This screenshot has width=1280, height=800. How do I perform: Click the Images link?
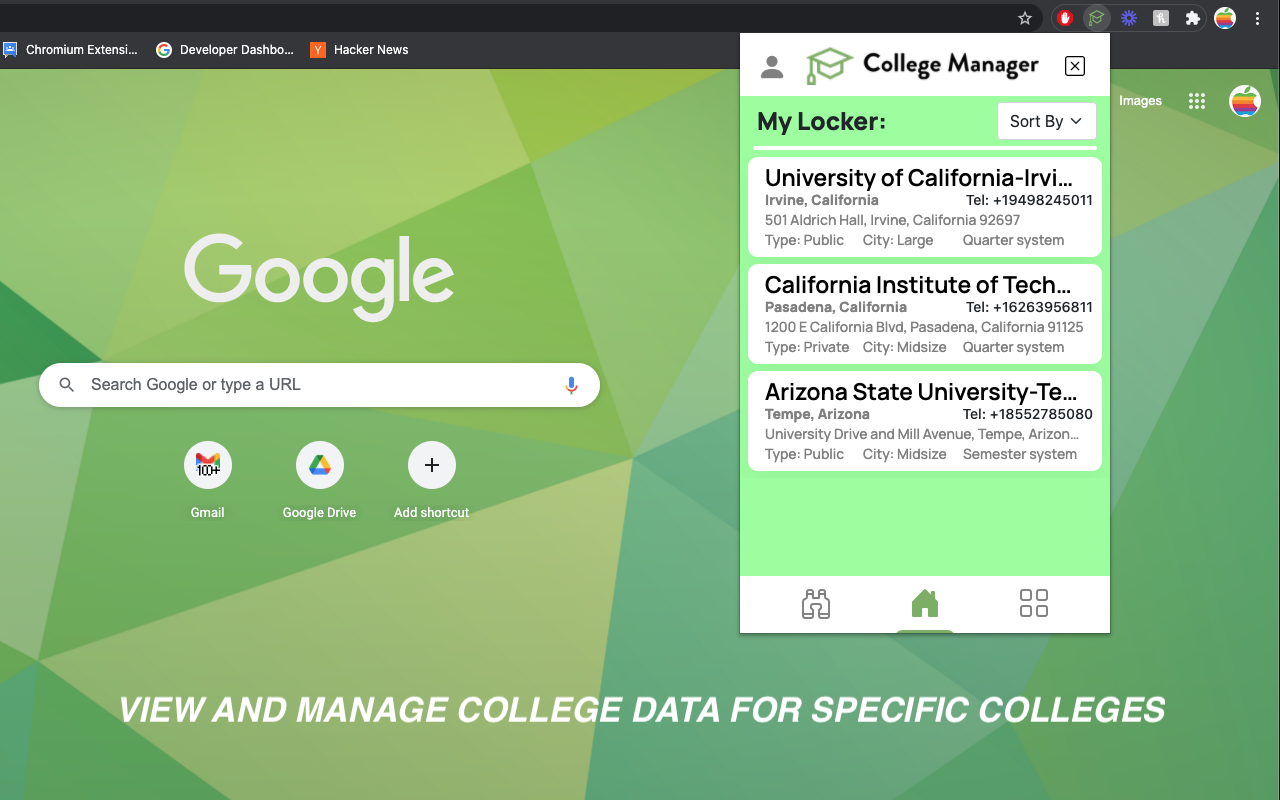coord(1140,100)
